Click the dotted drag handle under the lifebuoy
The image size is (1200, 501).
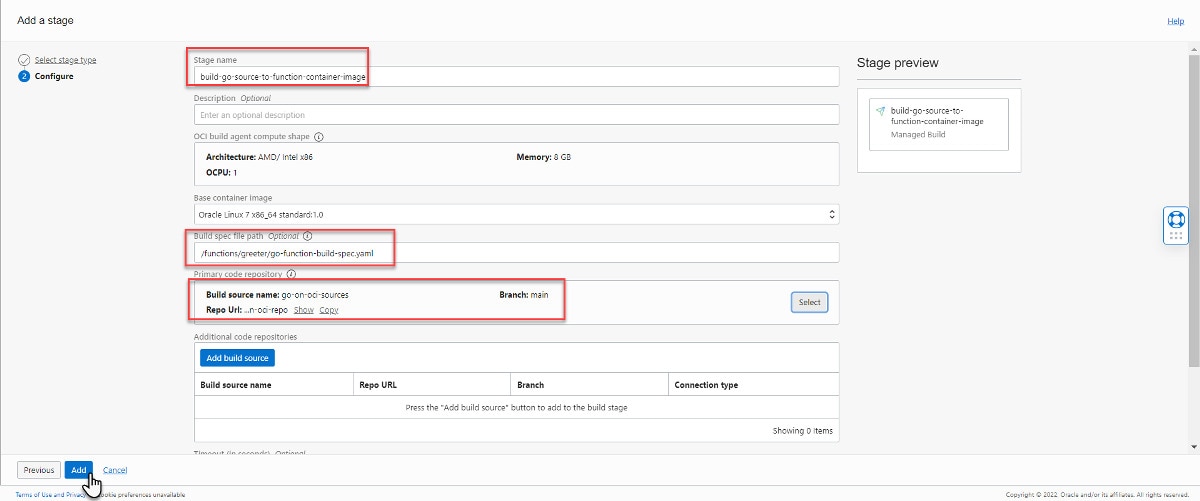pyautogui.click(x=1176, y=236)
